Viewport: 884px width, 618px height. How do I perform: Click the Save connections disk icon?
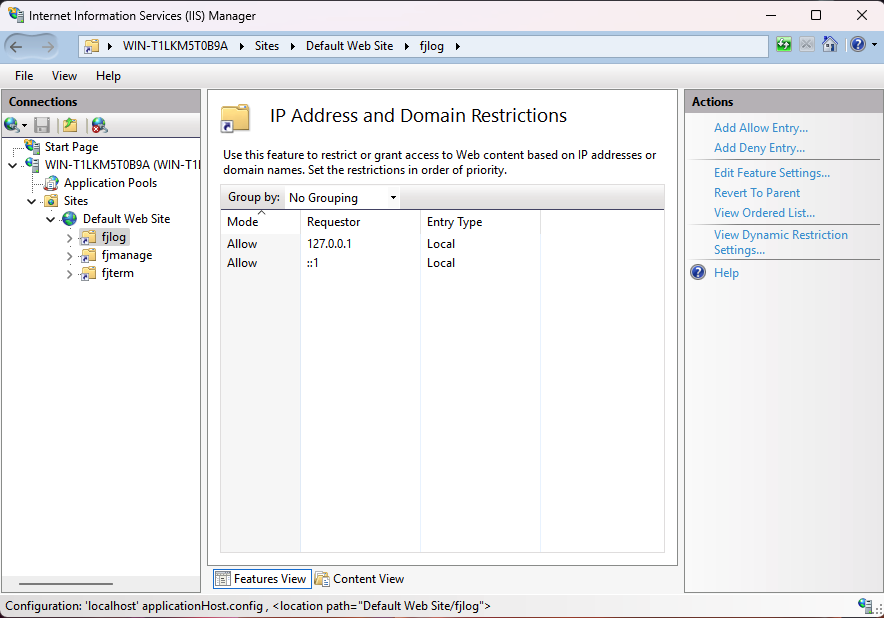40,124
